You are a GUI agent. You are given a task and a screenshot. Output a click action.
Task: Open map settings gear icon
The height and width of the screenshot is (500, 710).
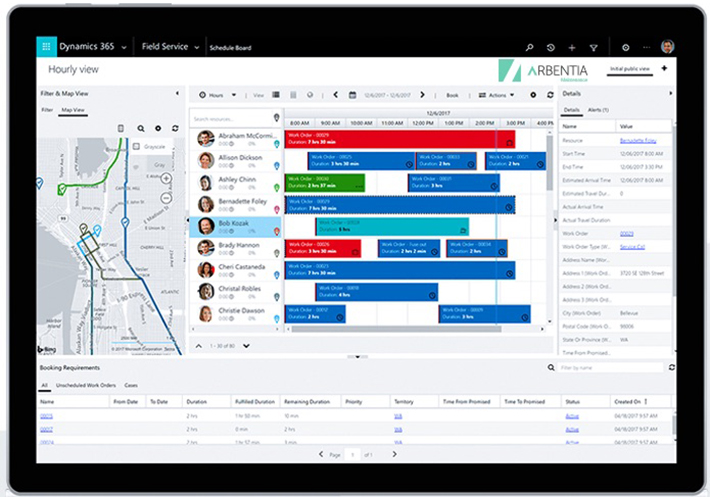click(x=158, y=129)
